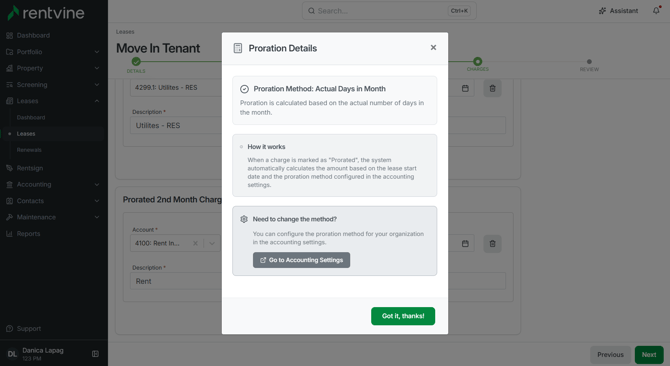Expand the Property menu chevron
Image resolution: width=670 pixels, height=366 pixels.
[x=97, y=68]
